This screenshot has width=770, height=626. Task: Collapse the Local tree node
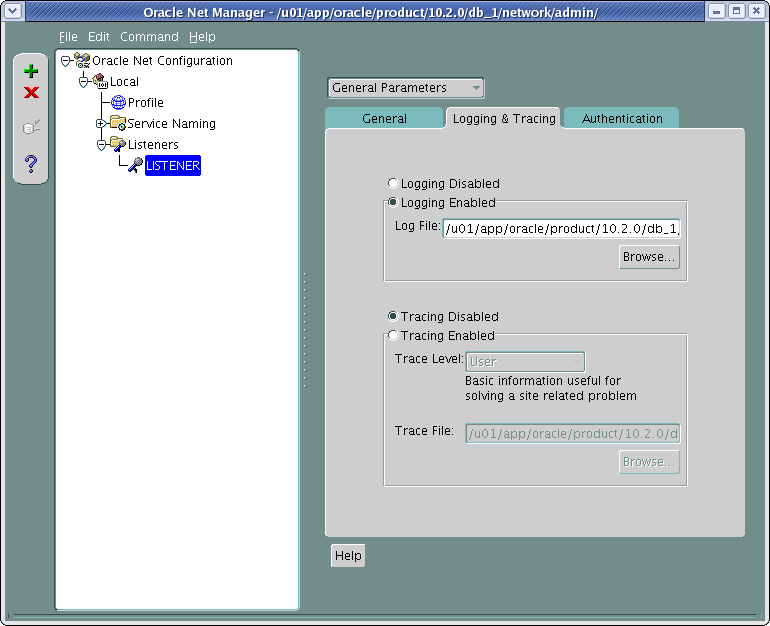click(x=83, y=82)
